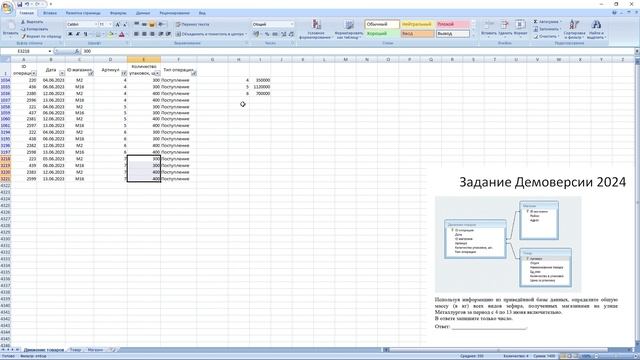Screen dimensions: 640x360
Task: Decrease decimal places
Action: coord(291,34)
